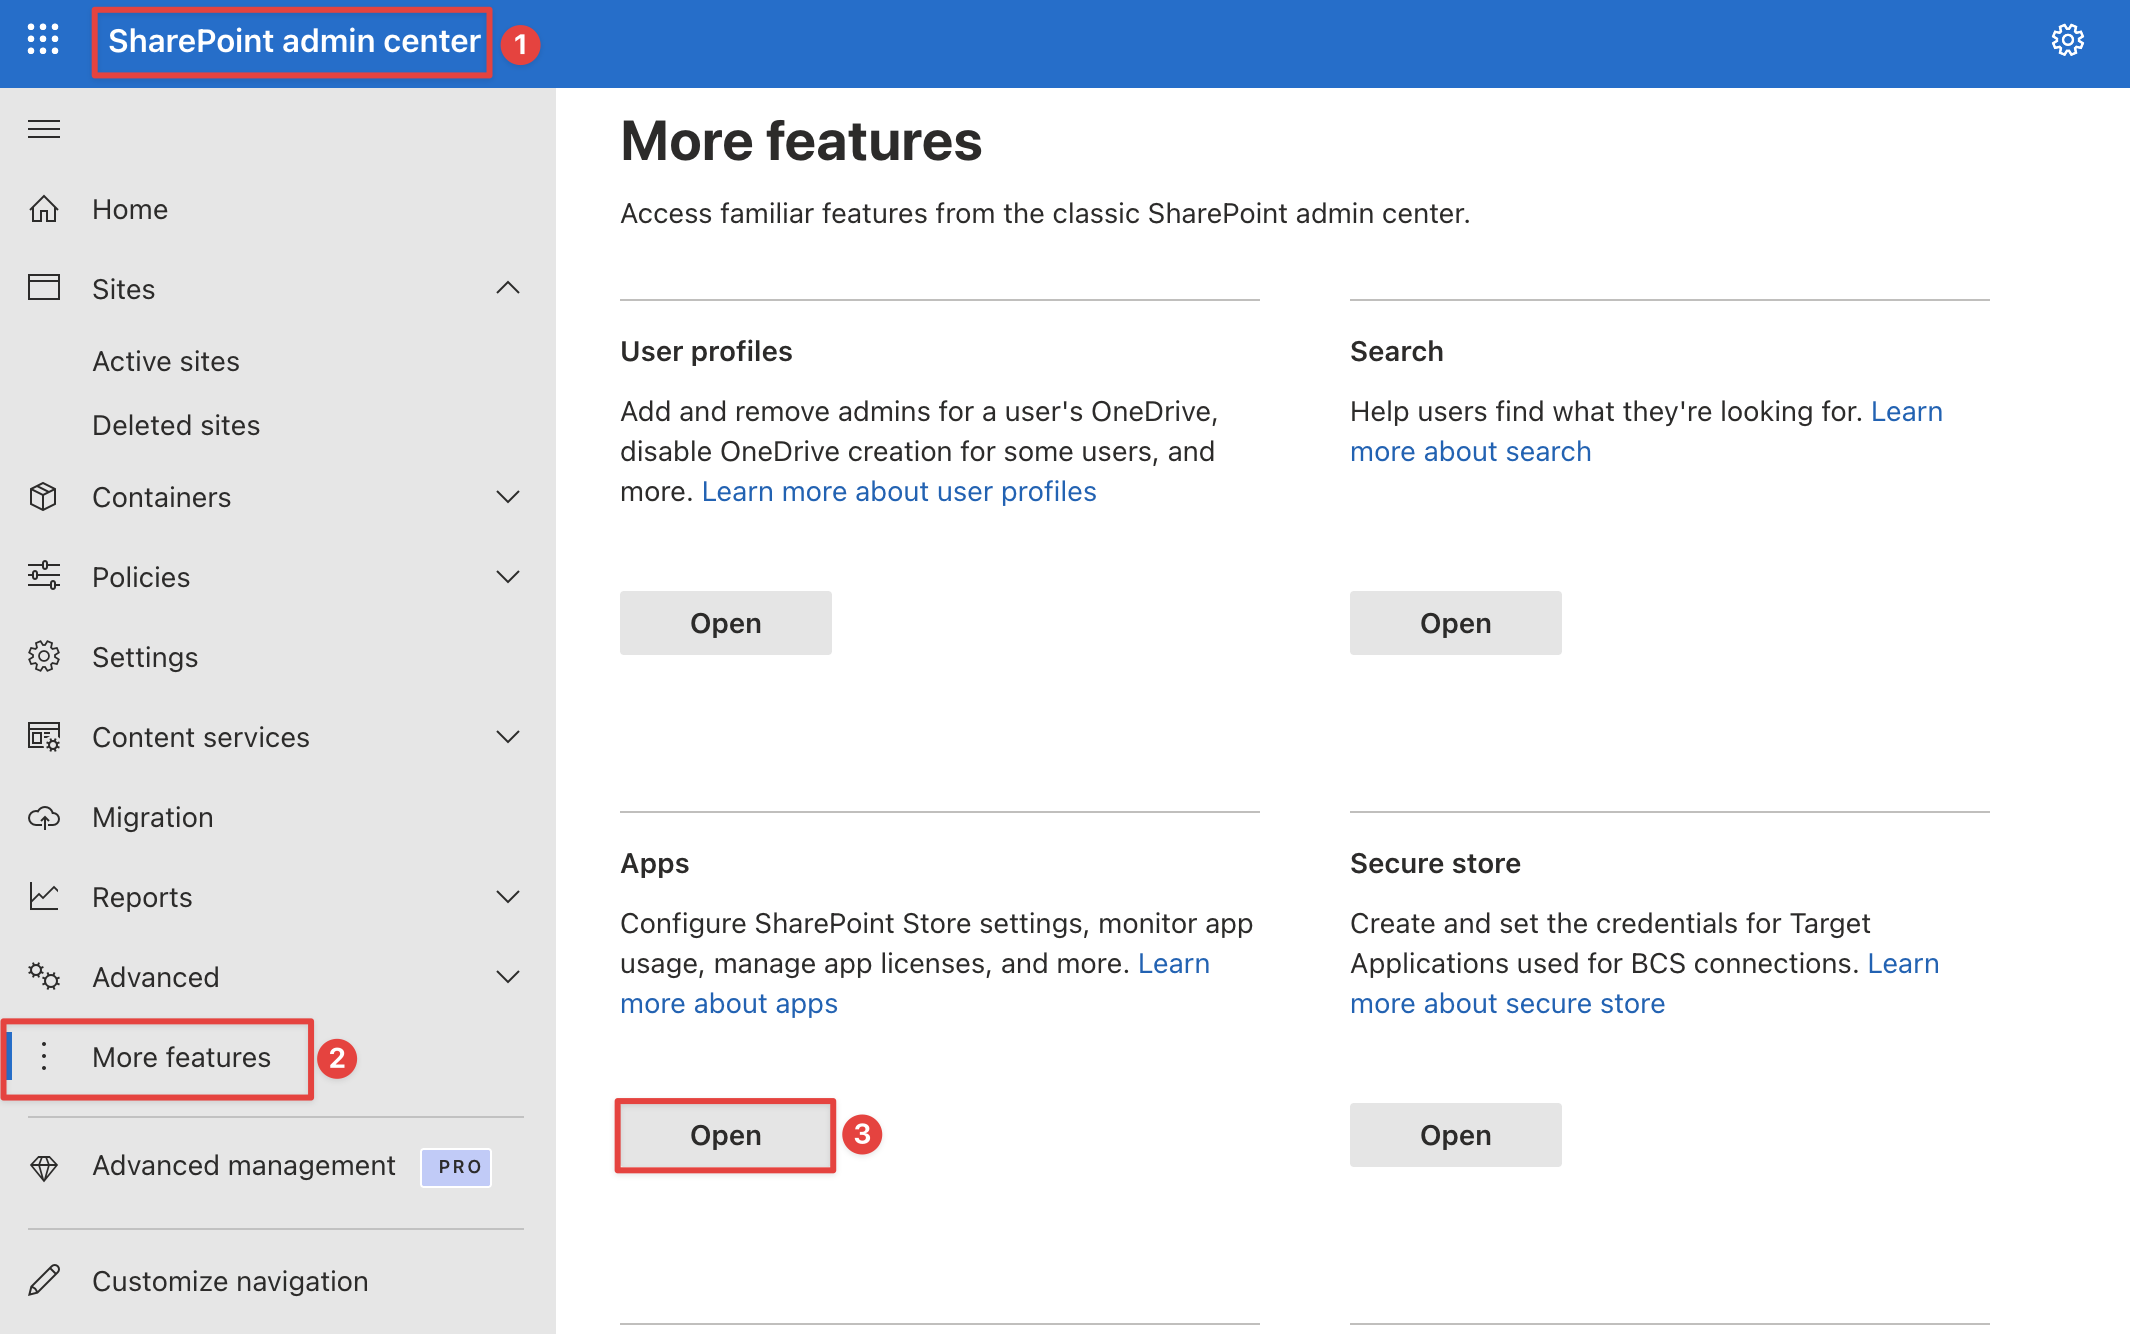Click the Search section heading

[1396, 351]
